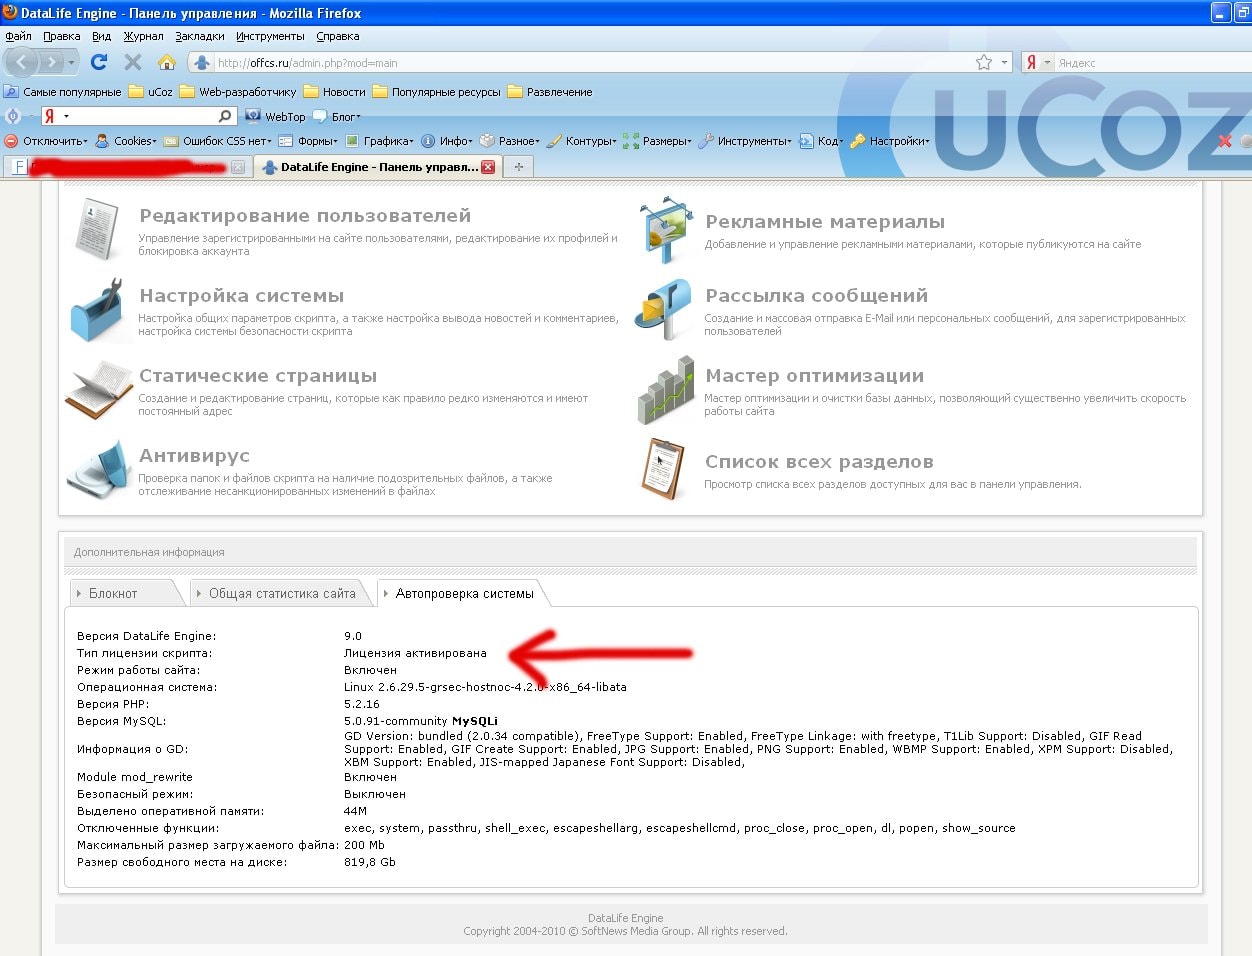Open the Правка menu

(x=62, y=36)
